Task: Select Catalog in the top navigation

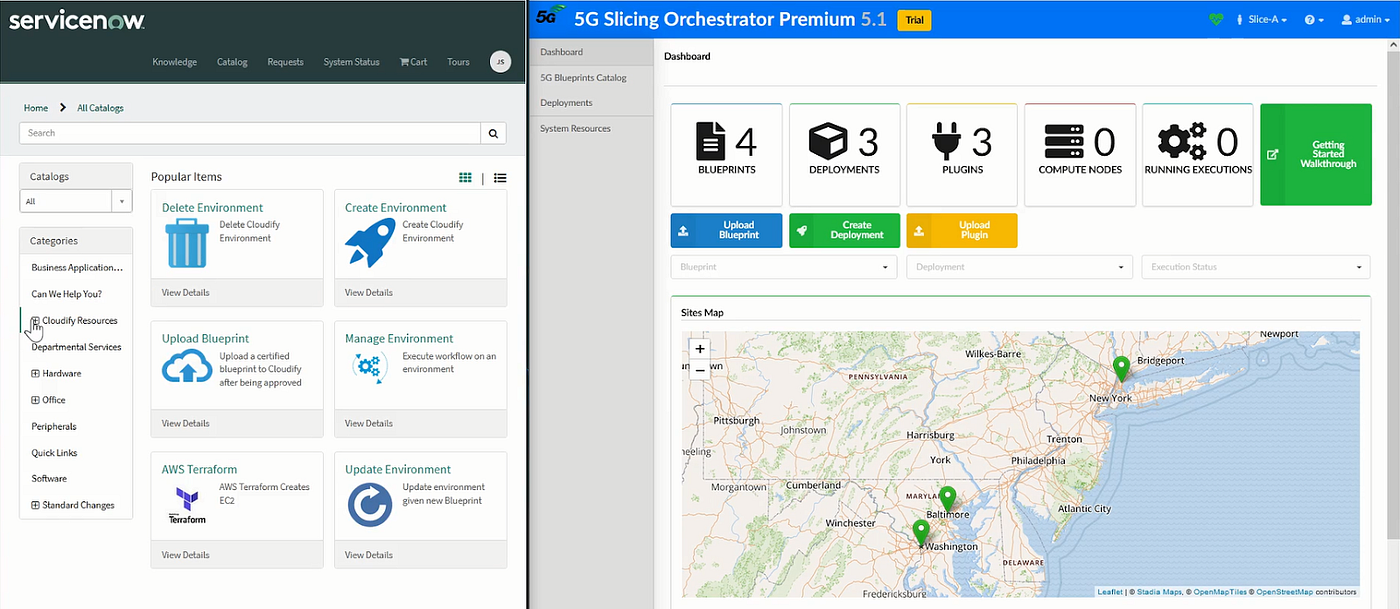Action: tap(231, 61)
